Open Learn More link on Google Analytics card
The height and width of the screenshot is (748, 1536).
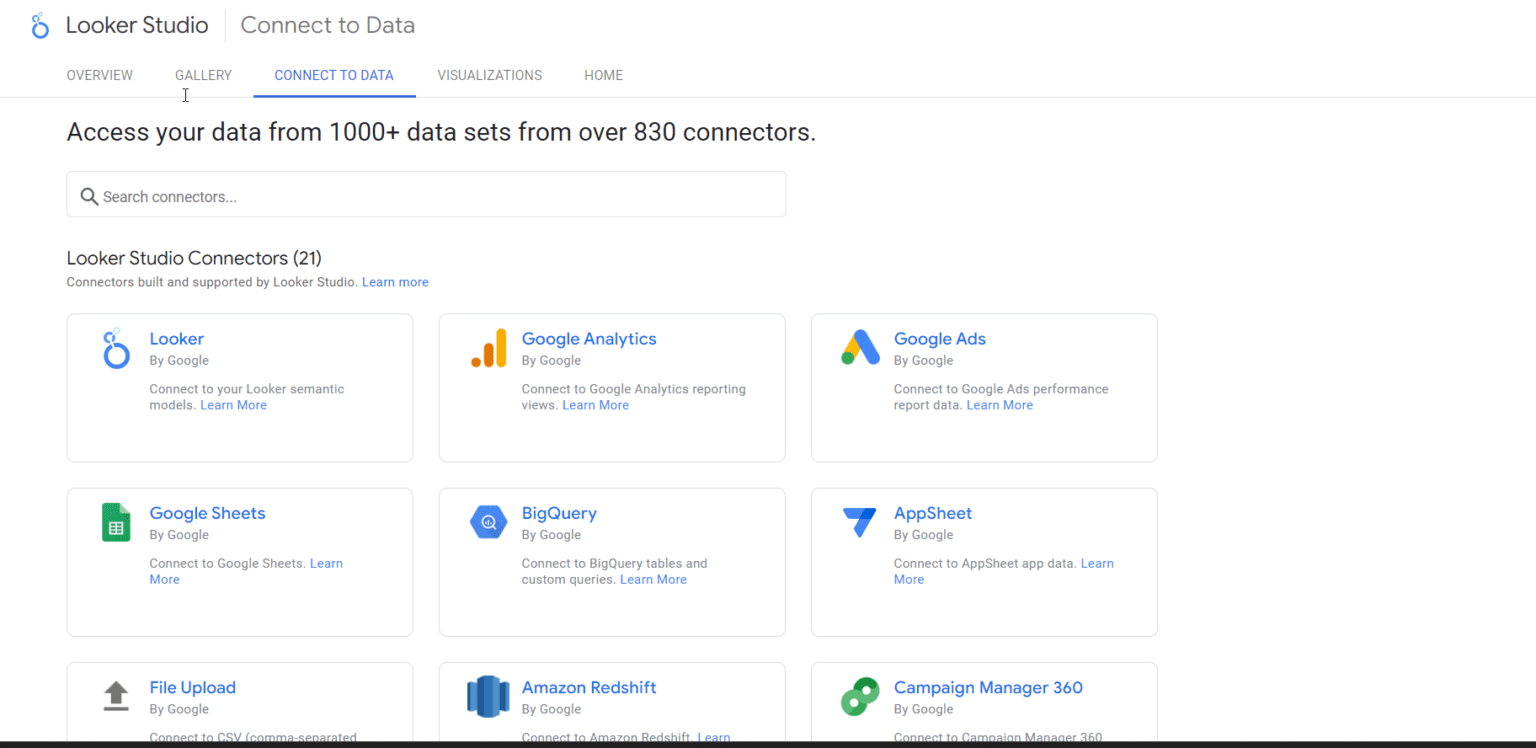[x=595, y=404]
